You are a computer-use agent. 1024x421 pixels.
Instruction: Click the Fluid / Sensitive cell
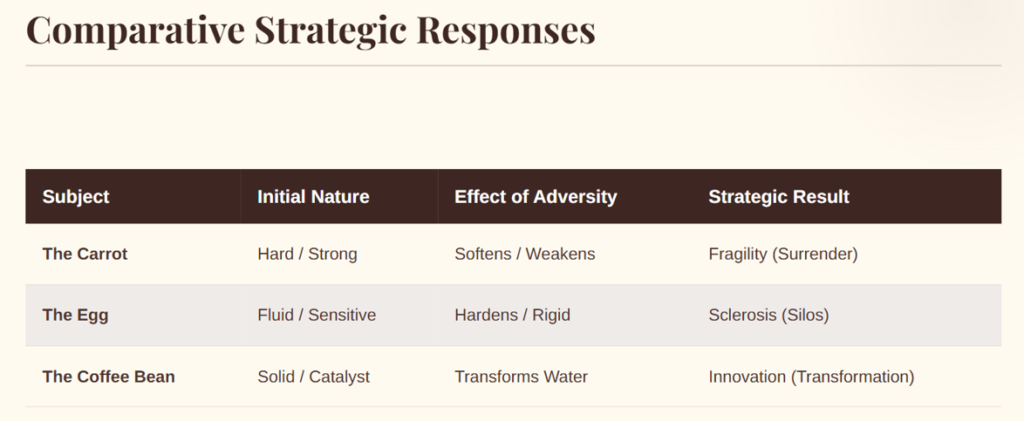(x=317, y=315)
